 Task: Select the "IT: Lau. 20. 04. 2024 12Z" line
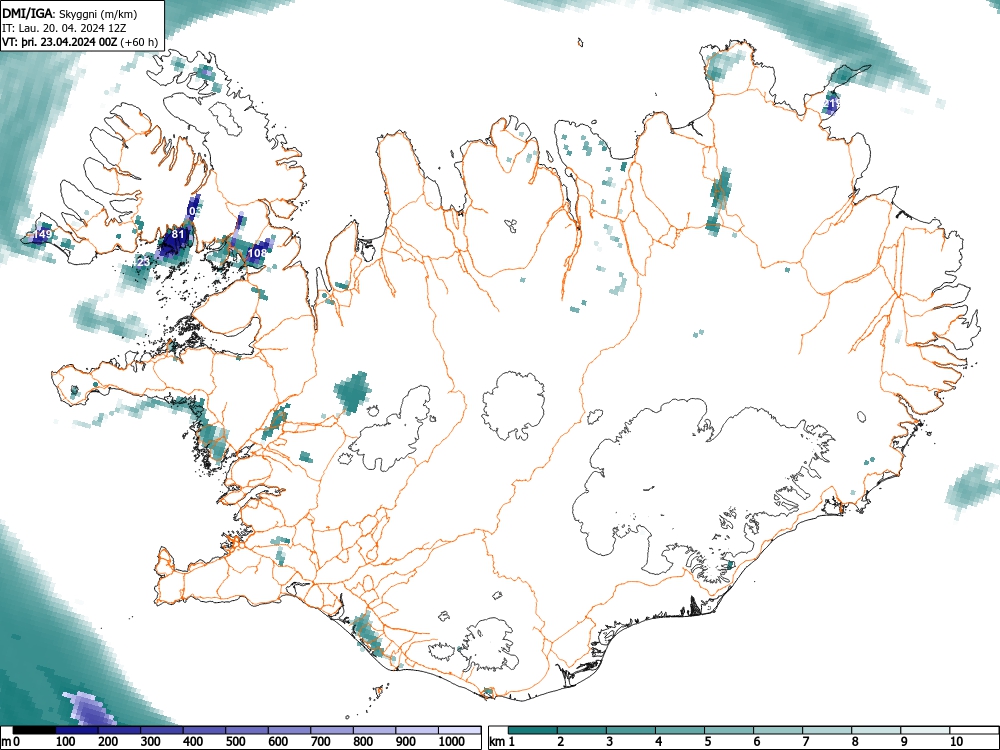[65, 28]
